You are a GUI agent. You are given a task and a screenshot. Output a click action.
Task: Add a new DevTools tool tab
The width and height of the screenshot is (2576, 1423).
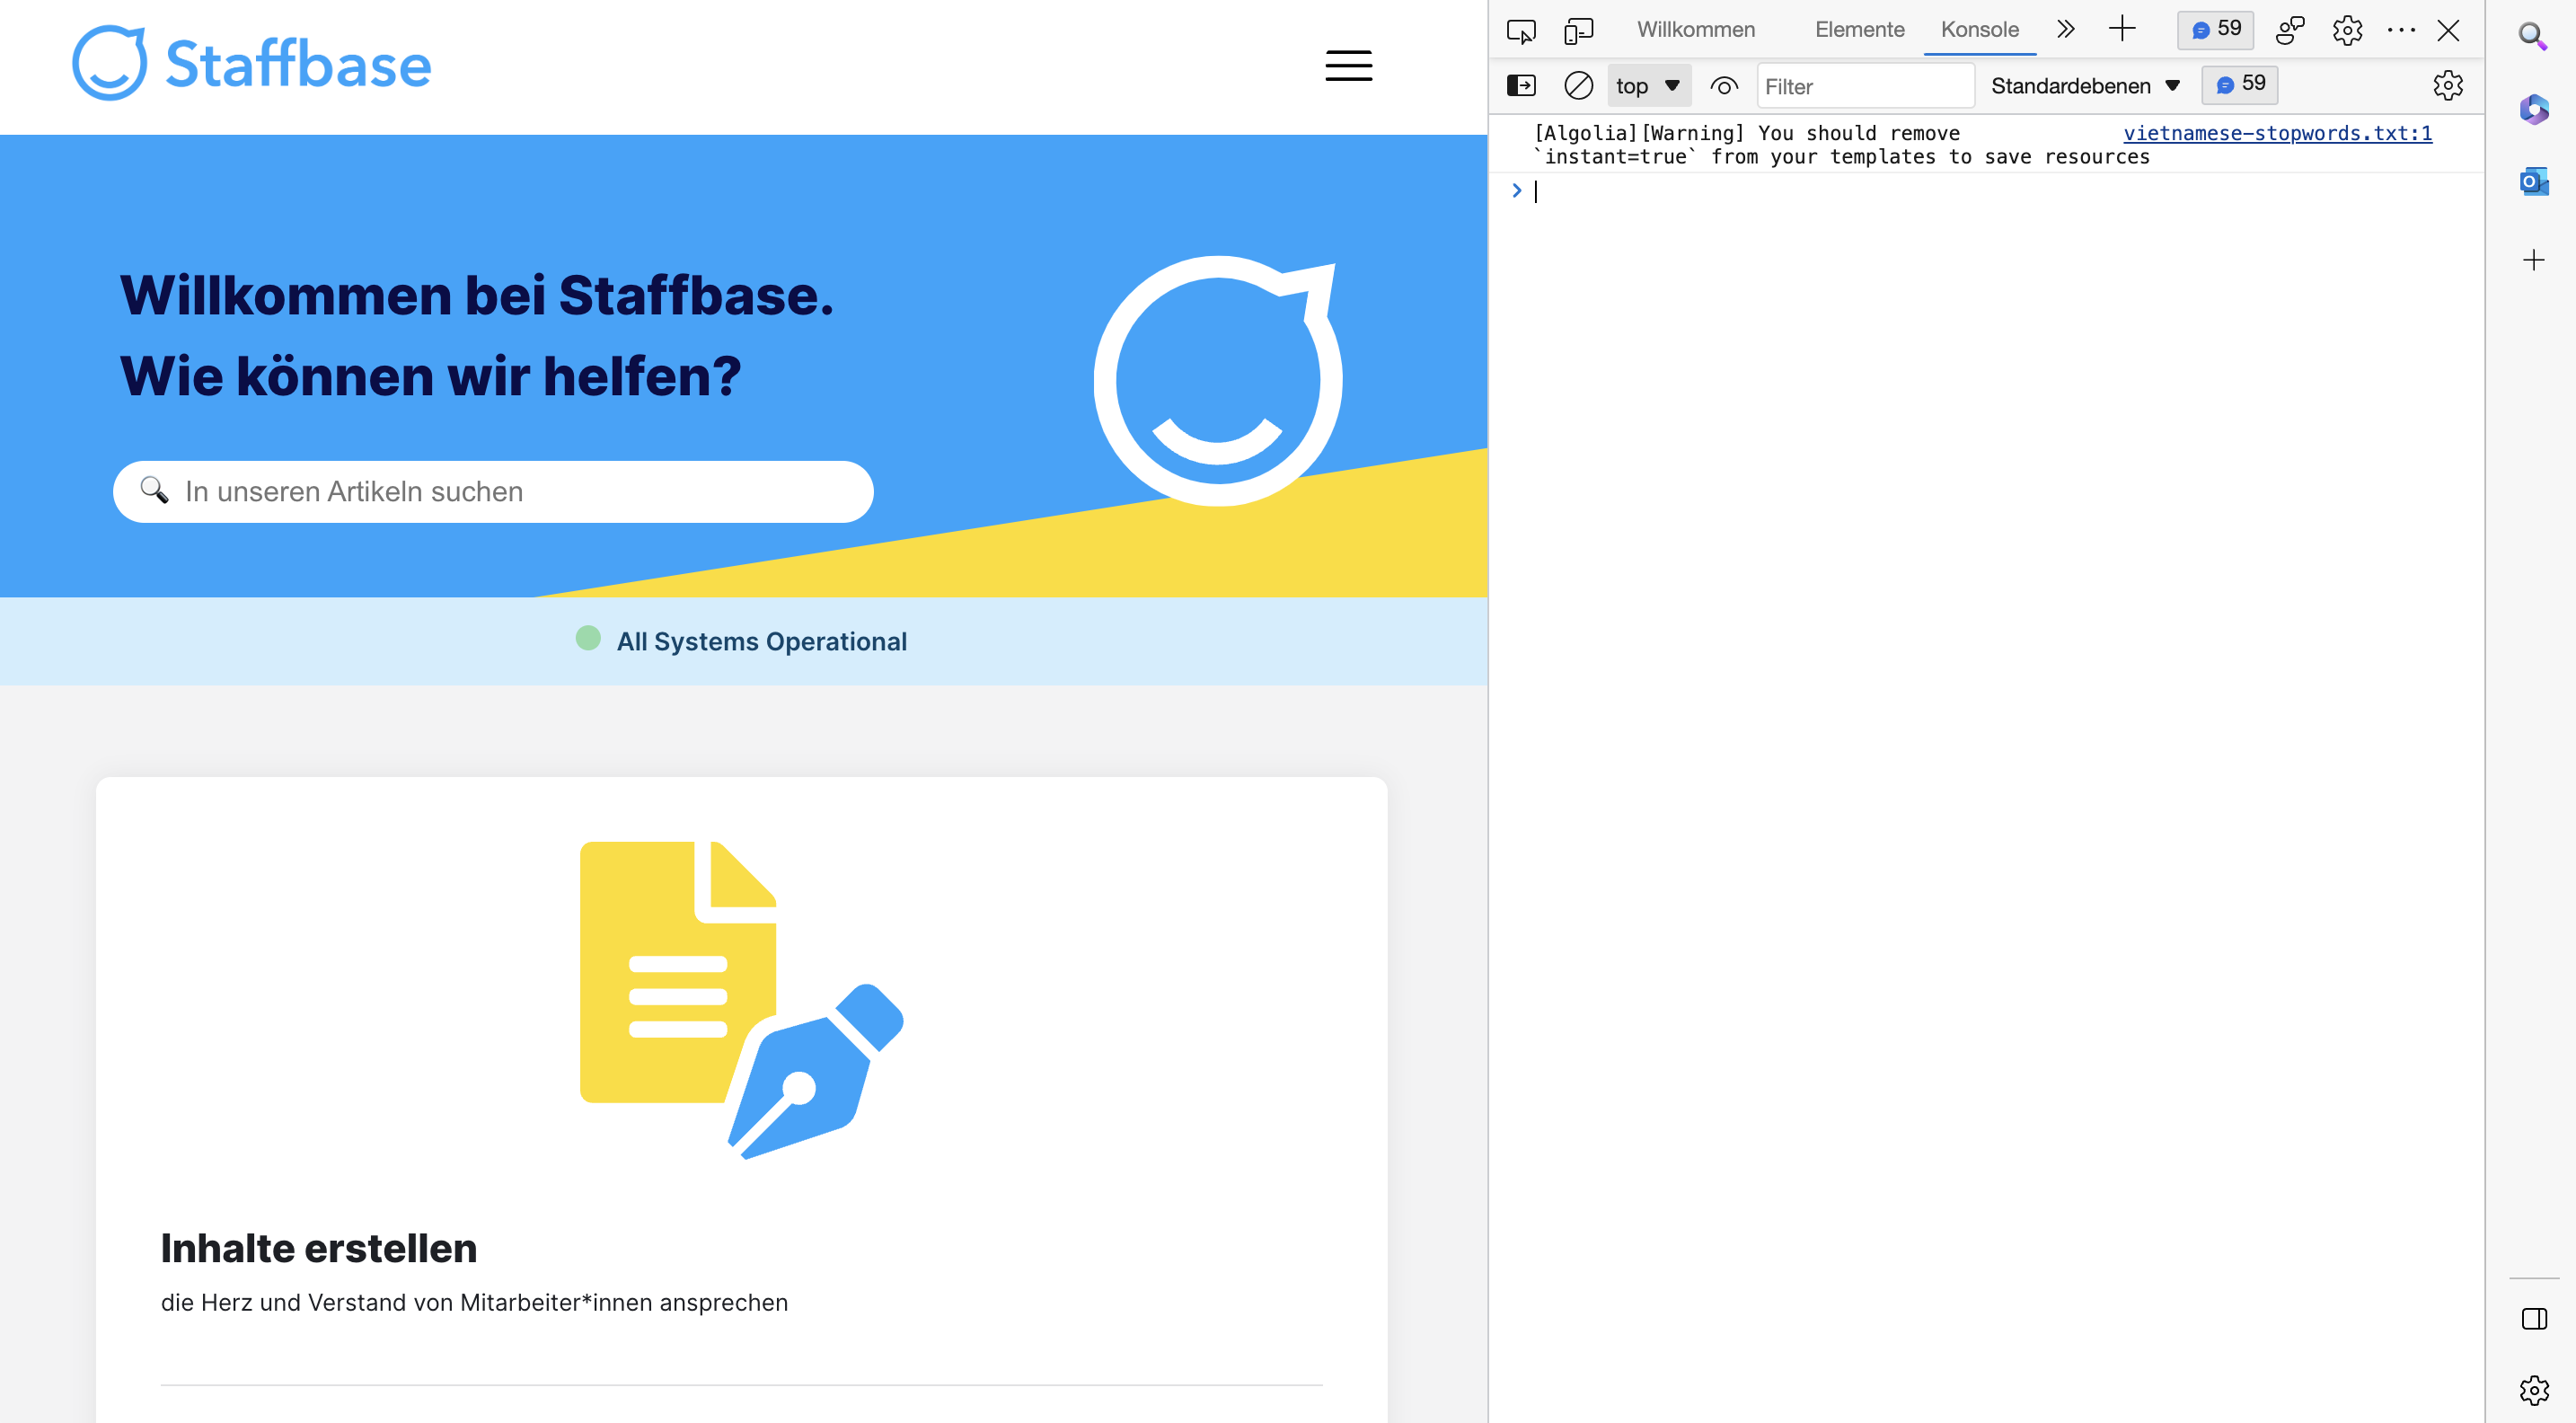[x=2122, y=29]
